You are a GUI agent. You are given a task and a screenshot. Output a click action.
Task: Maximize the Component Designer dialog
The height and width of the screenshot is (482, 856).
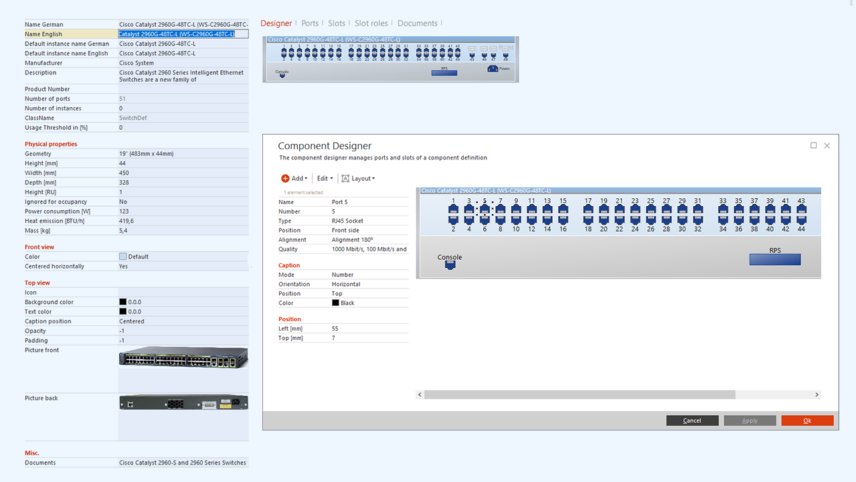tap(813, 146)
